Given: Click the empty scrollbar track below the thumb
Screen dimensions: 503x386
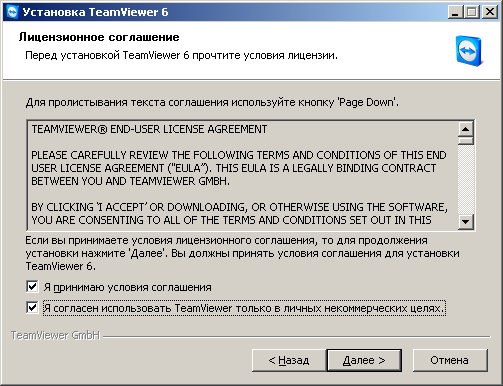Looking at the screenshot, I should pos(466,179).
